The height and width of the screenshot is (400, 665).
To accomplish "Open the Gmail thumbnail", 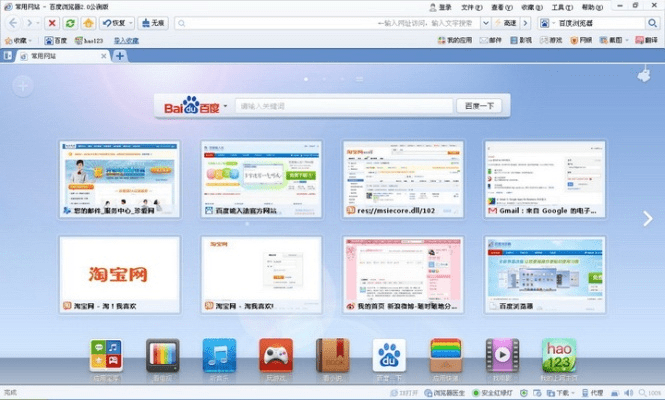I will [x=545, y=179].
